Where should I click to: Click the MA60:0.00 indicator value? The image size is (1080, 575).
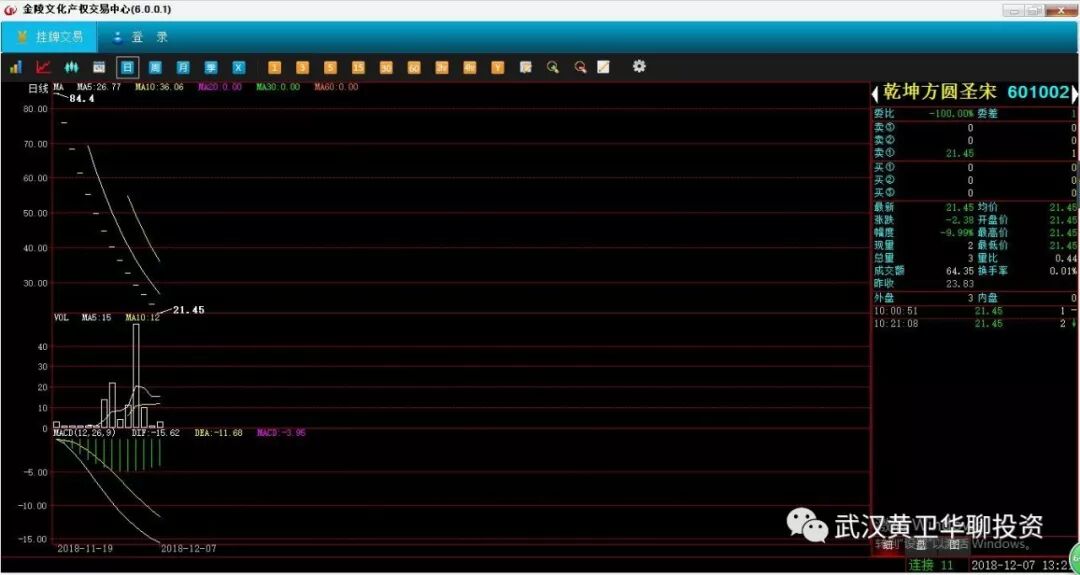pyautogui.click(x=336, y=87)
